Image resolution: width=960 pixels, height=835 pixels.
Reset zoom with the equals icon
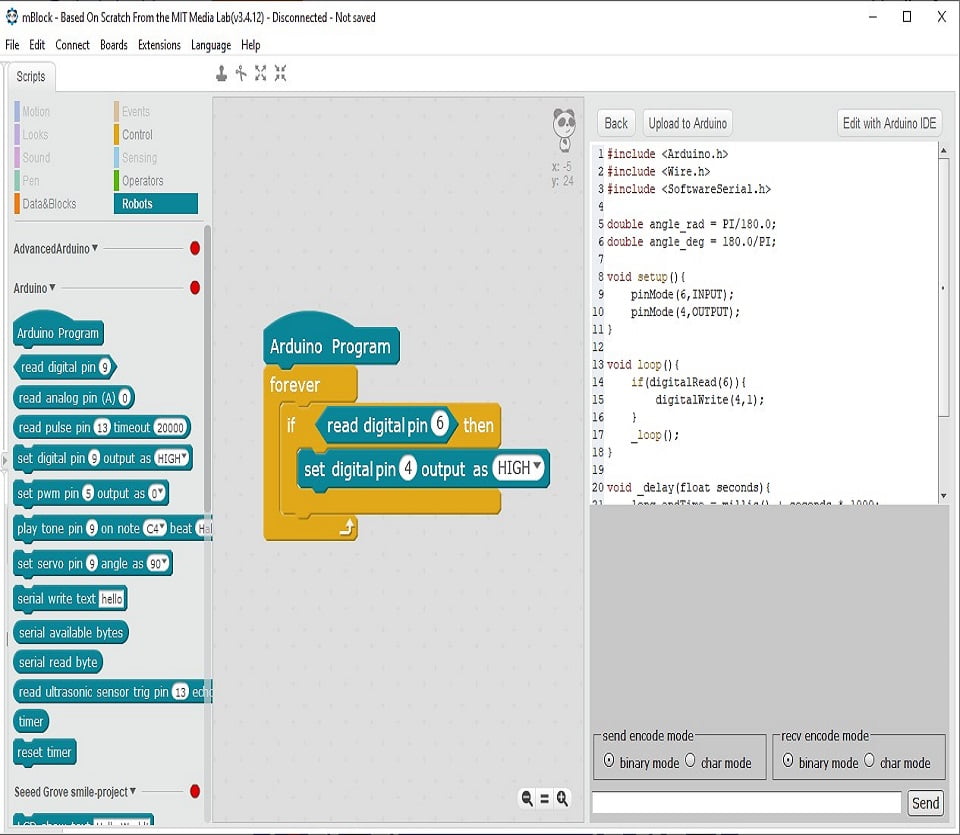click(544, 799)
